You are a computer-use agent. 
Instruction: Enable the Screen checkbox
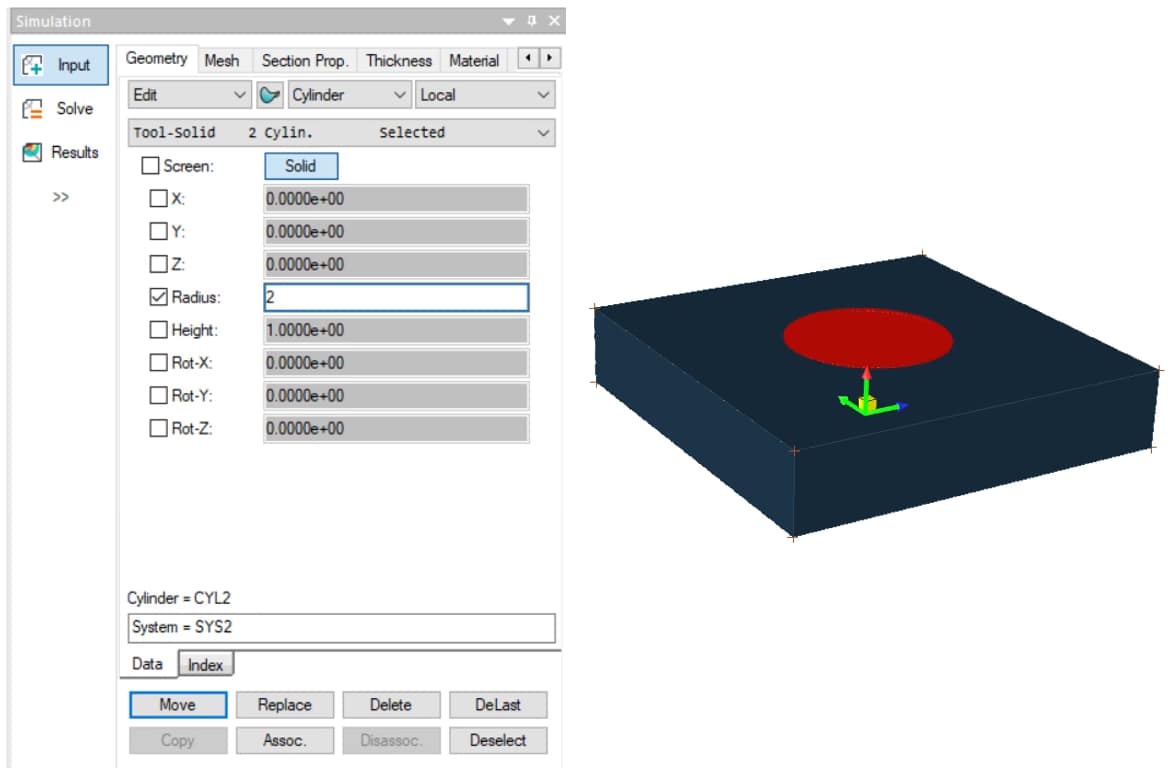(x=150, y=166)
